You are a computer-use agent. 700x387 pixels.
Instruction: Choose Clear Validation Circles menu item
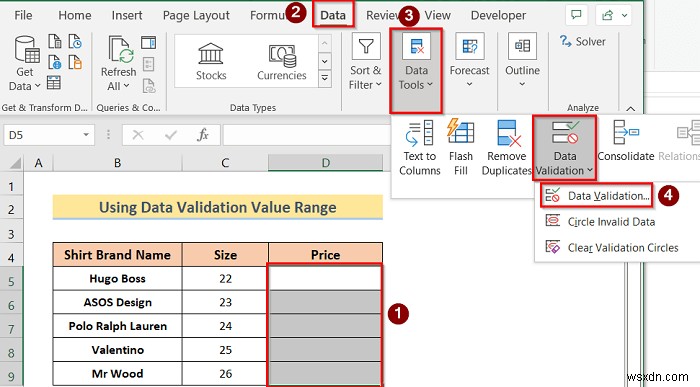pos(612,248)
